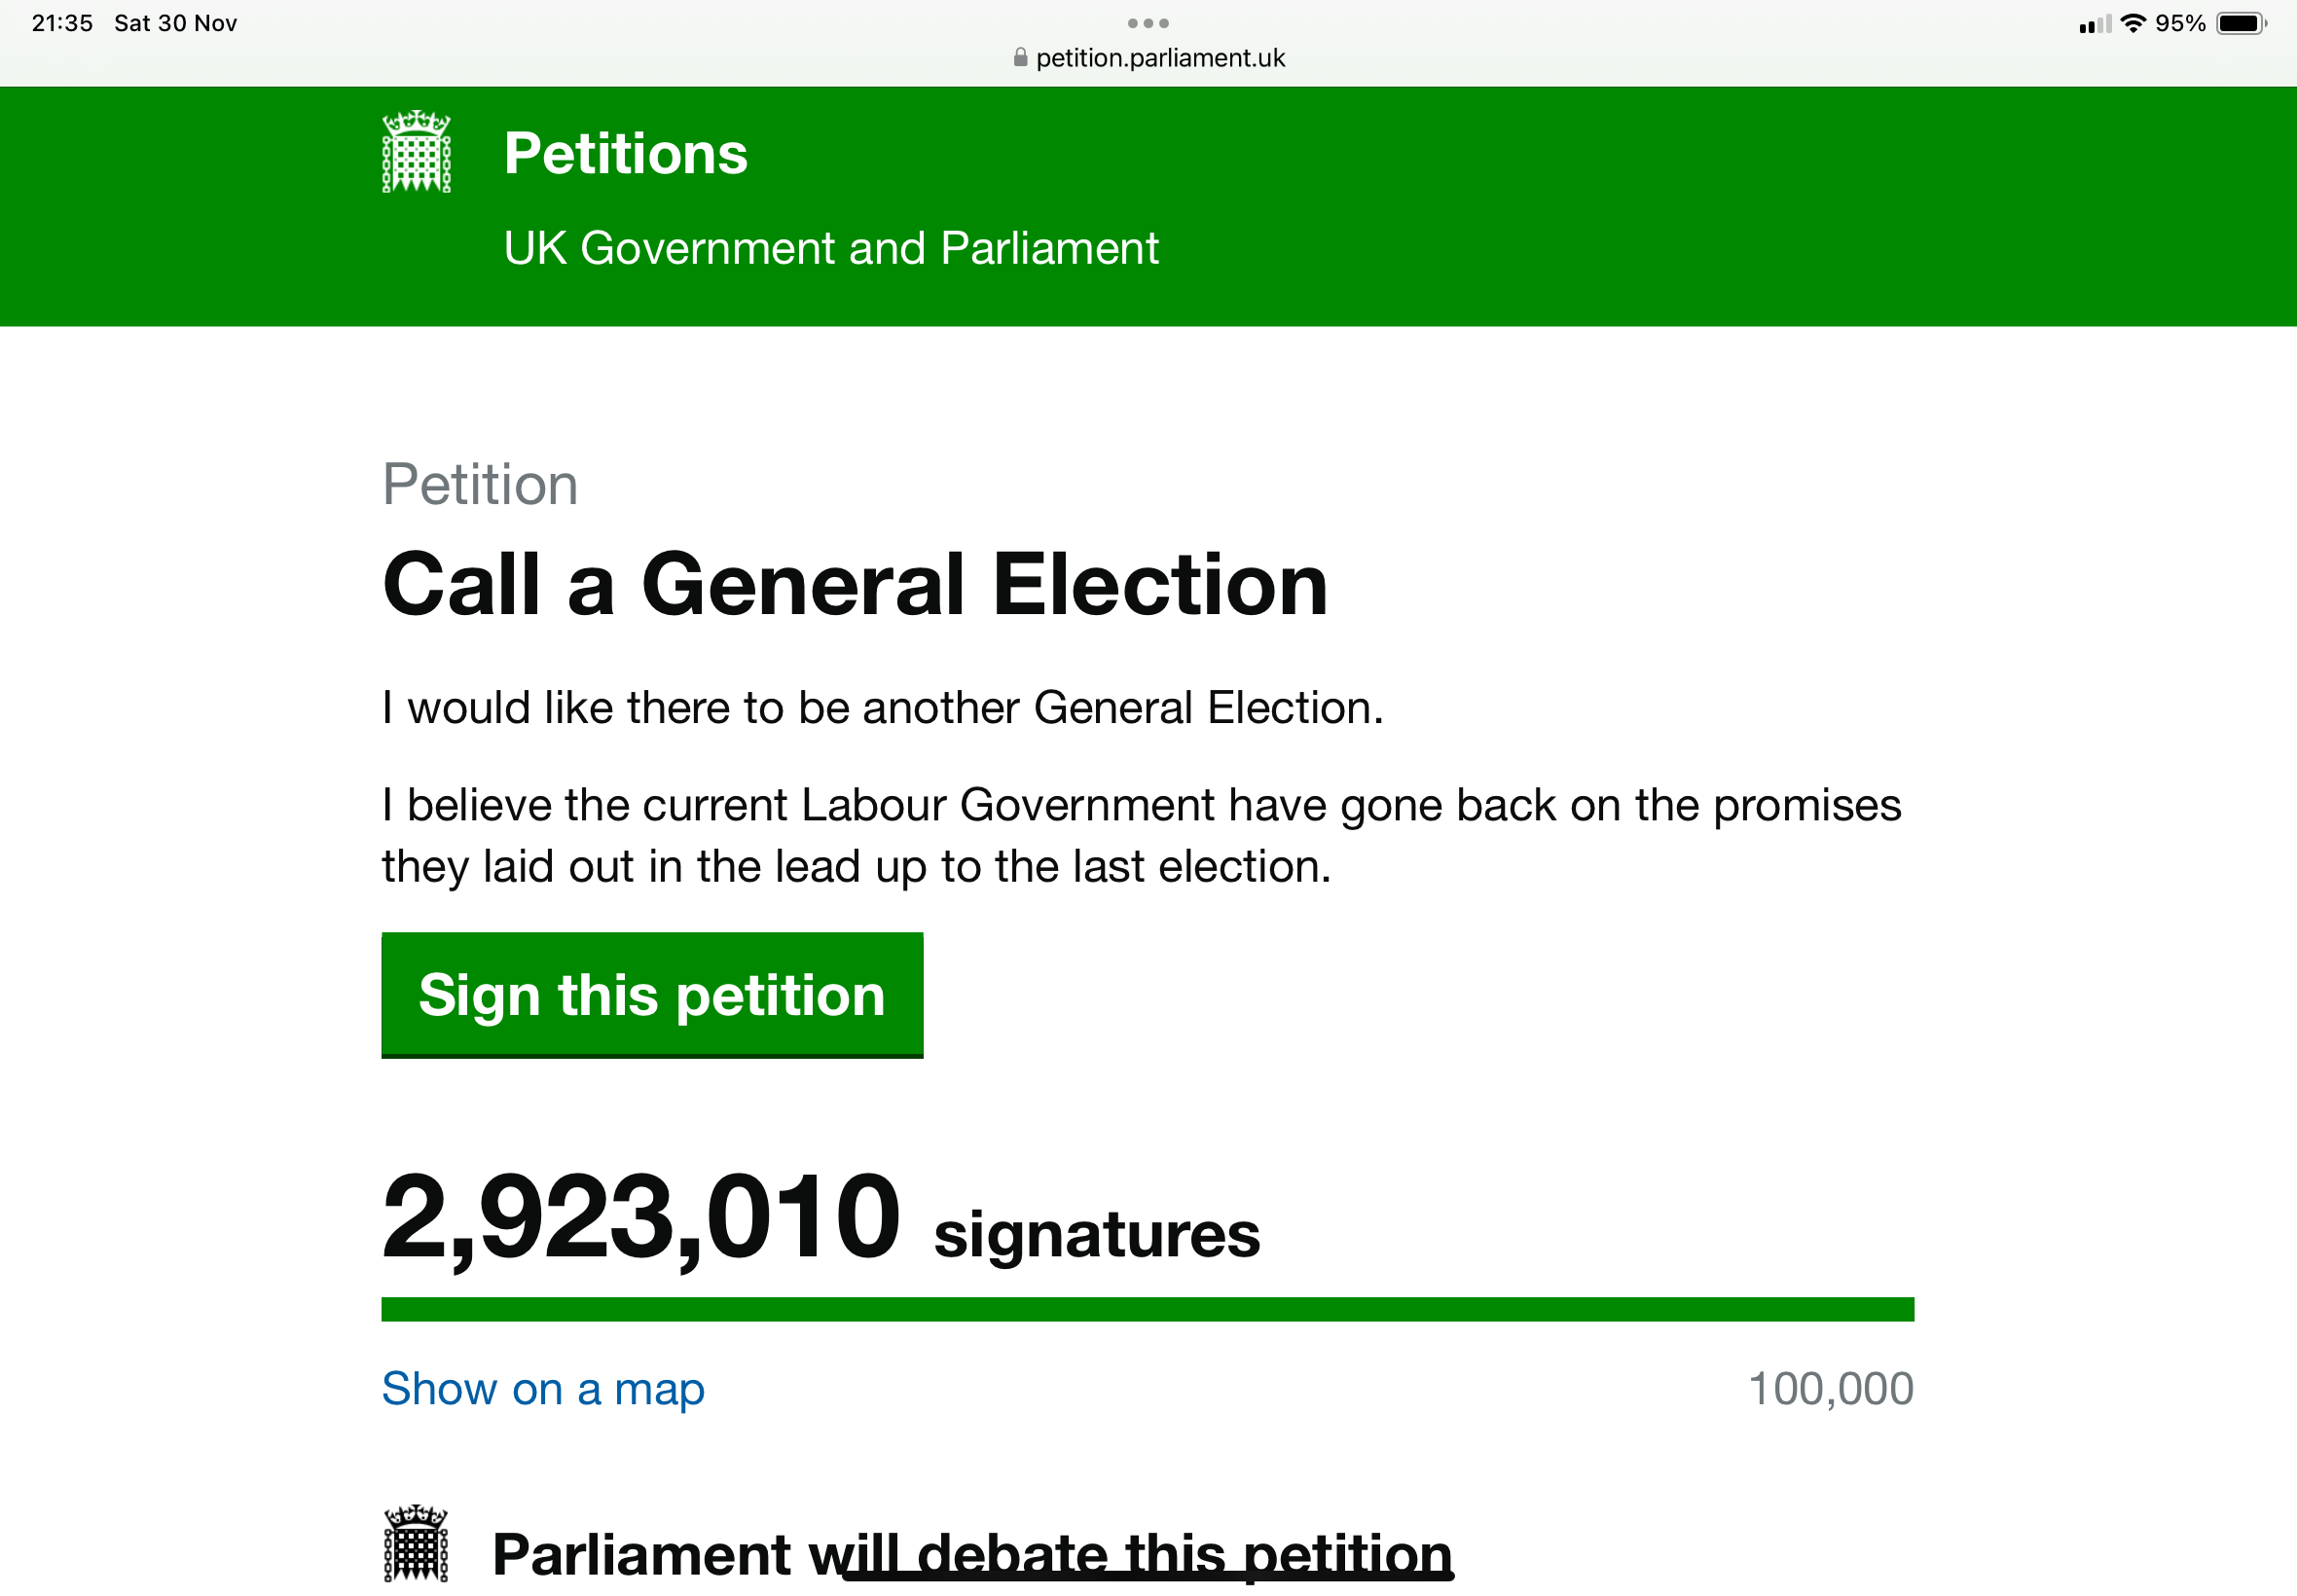This screenshot has height=1596, width=2297.
Task: Click the Call a General Election heading
Action: tap(855, 585)
